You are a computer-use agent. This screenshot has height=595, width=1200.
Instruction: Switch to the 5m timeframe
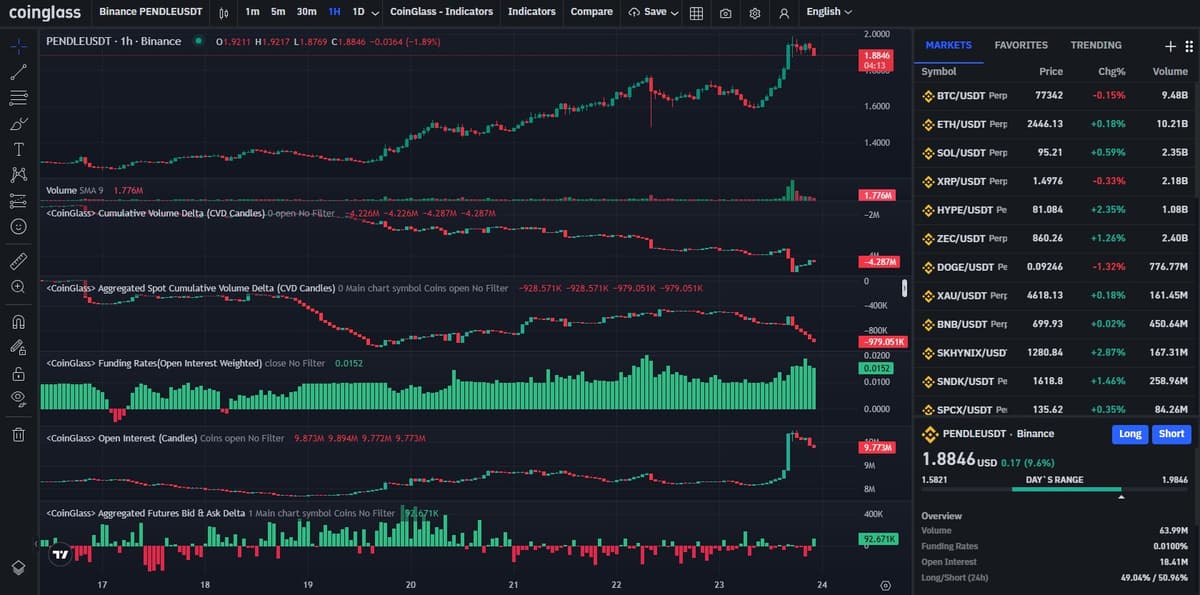click(x=278, y=12)
